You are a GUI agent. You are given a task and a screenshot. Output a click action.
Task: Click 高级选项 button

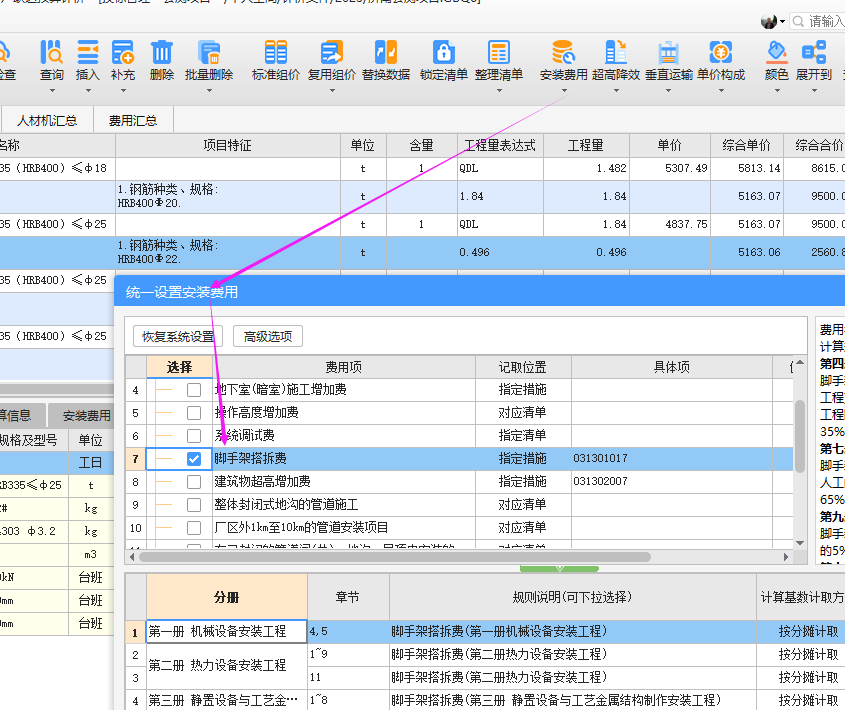[268, 336]
